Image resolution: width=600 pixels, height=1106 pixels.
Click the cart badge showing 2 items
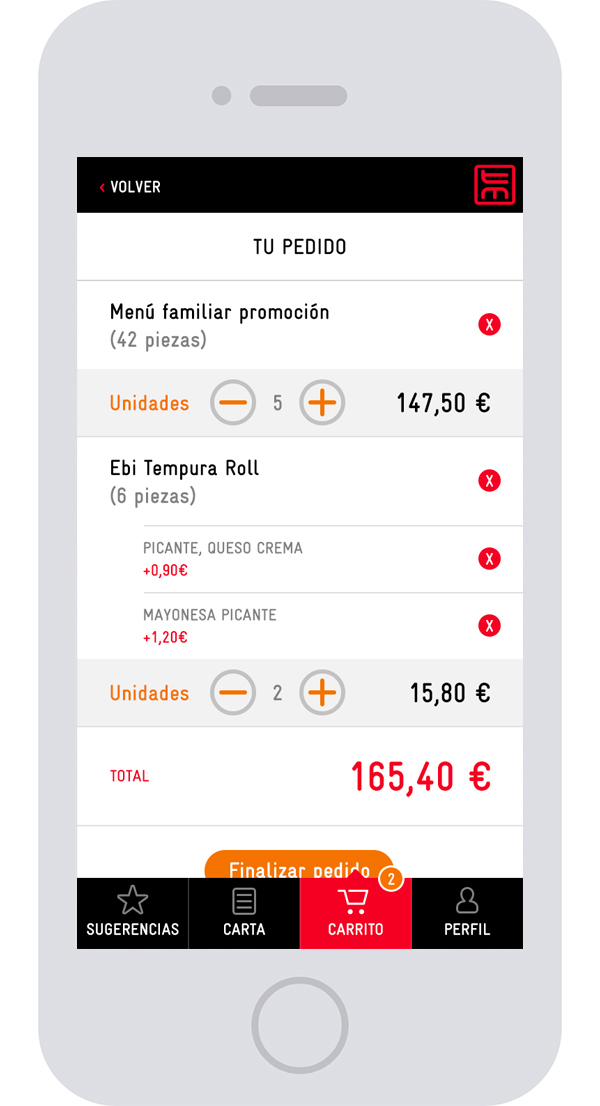click(391, 877)
